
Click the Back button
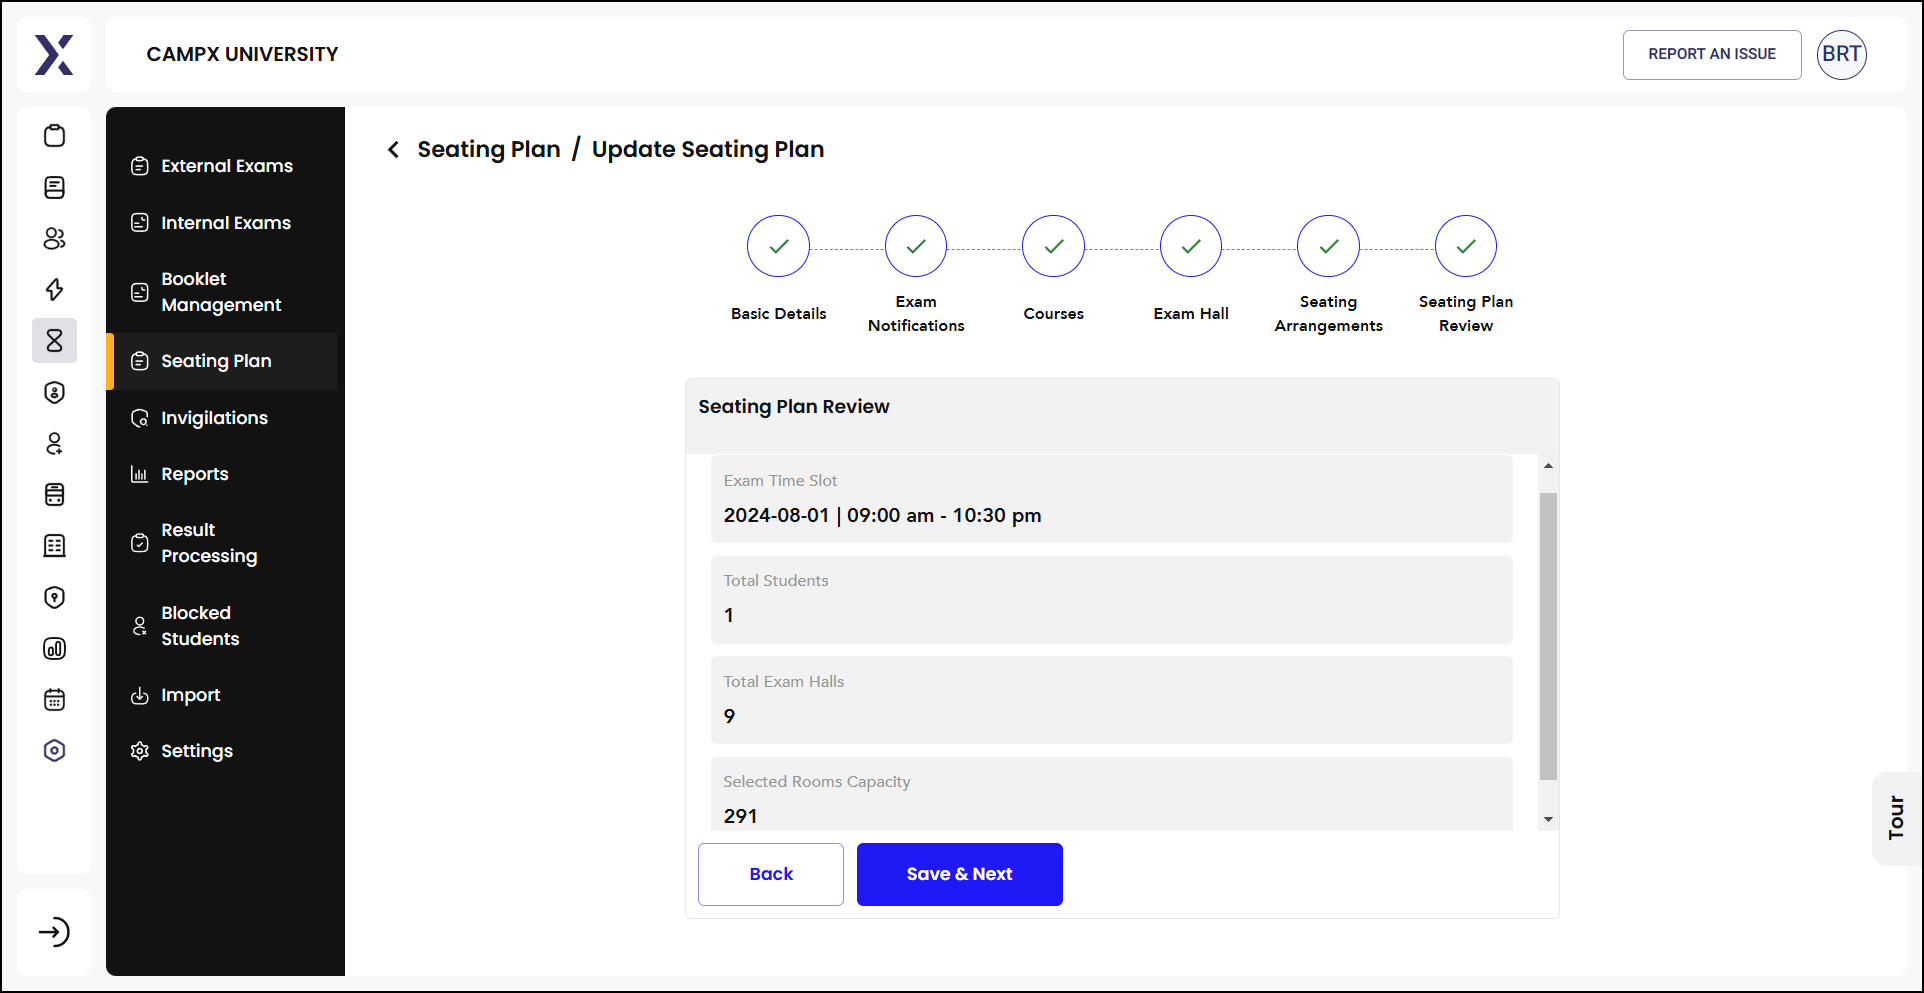click(771, 874)
